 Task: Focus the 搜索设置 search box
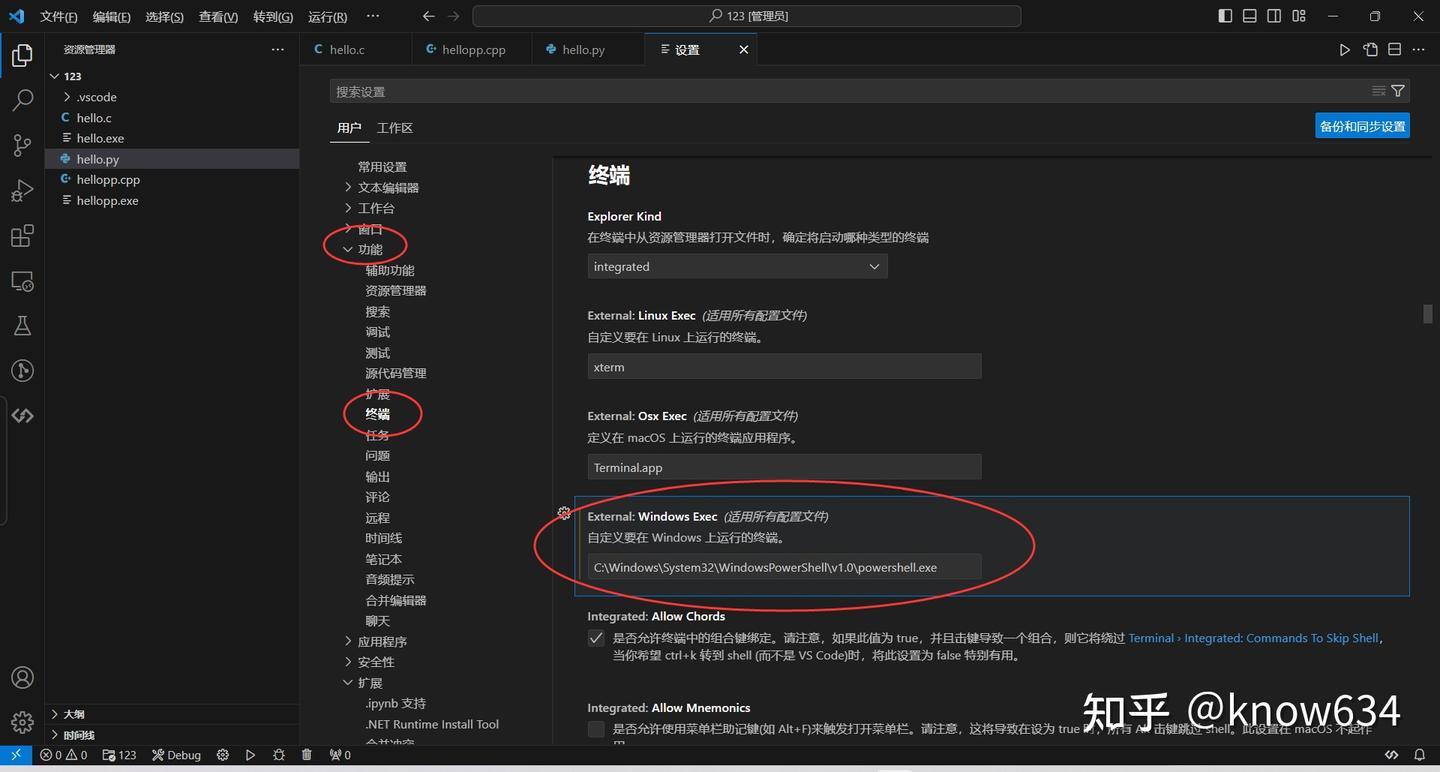coord(850,91)
